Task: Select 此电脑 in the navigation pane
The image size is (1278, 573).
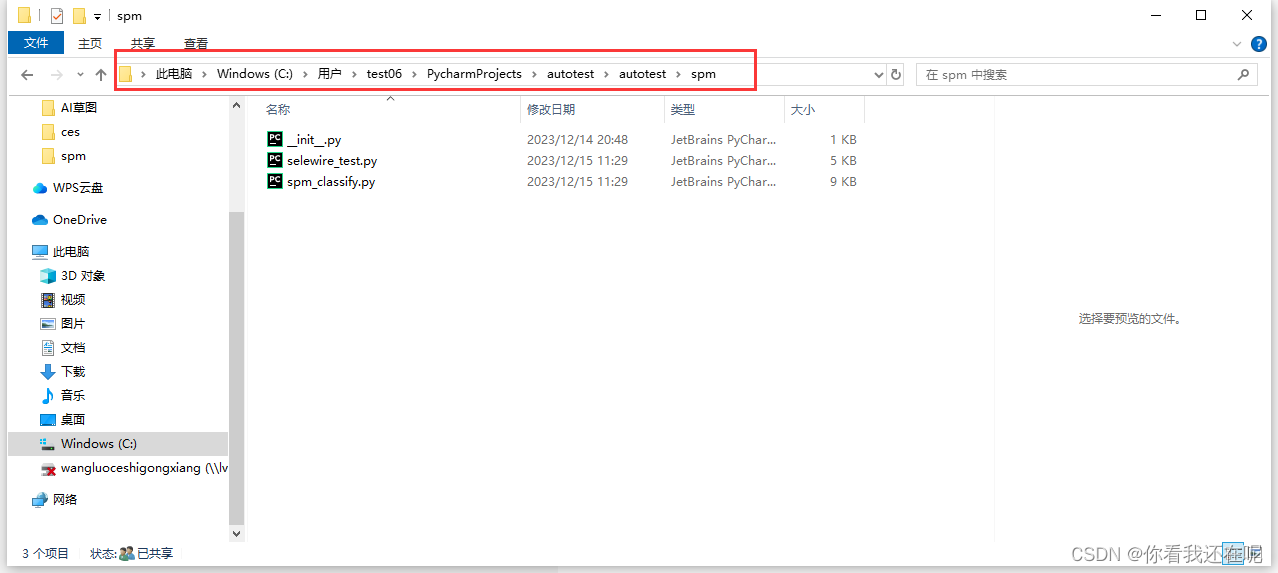Action: point(71,252)
